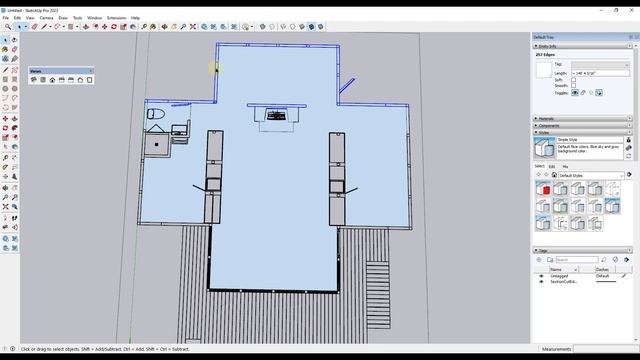Select the arrow tool in the left toolbar
The width and height of the screenshot is (640, 360).
tap(5, 40)
